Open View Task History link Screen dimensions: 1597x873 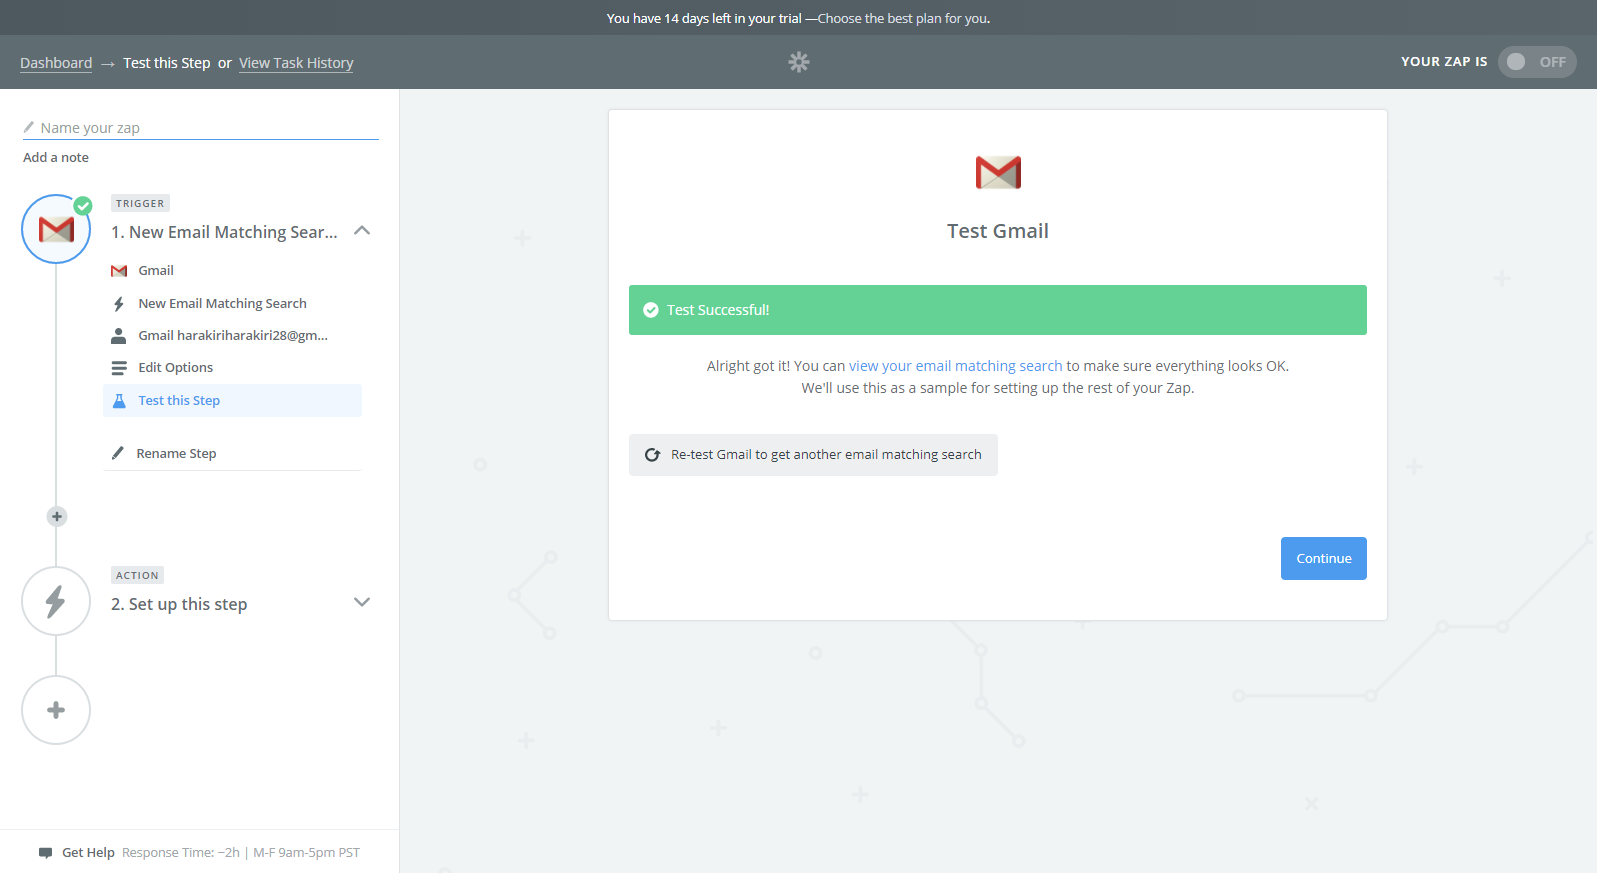pyautogui.click(x=296, y=63)
